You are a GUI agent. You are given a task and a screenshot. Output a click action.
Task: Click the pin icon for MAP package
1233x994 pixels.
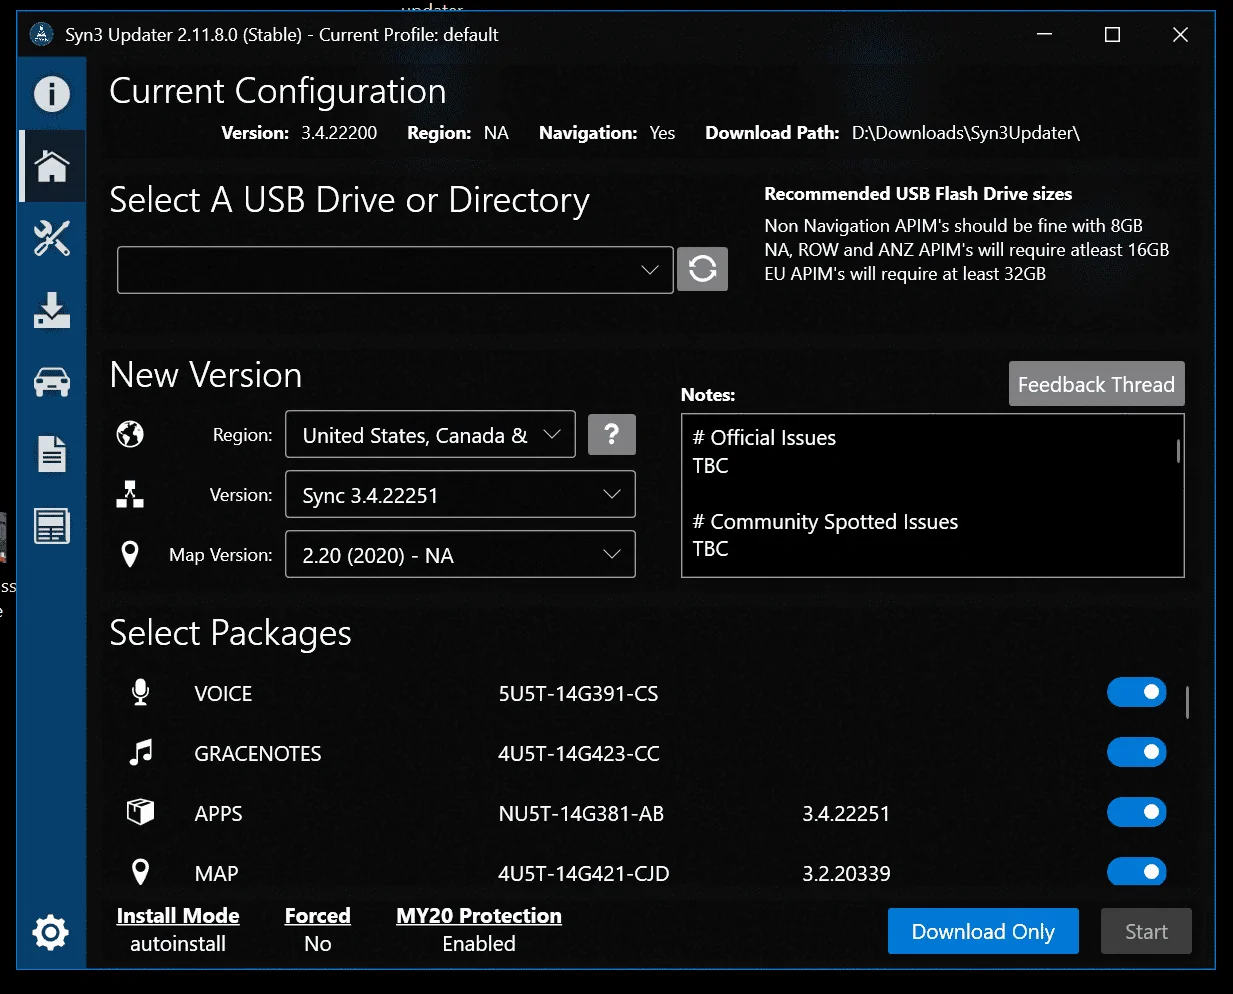pos(141,872)
